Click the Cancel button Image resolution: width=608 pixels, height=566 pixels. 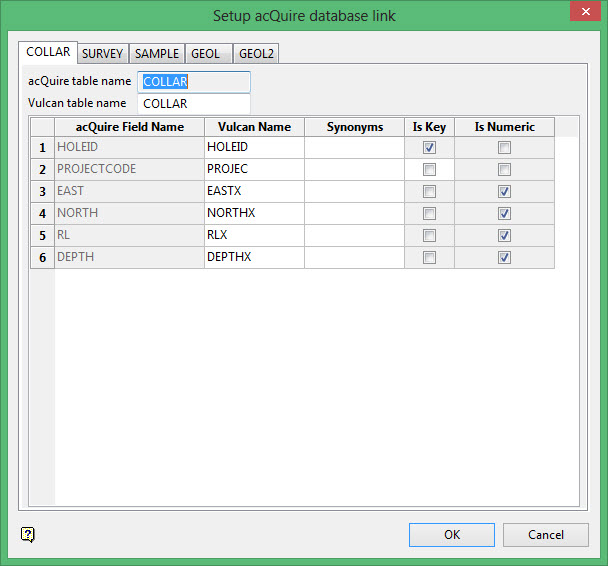(x=546, y=535)
